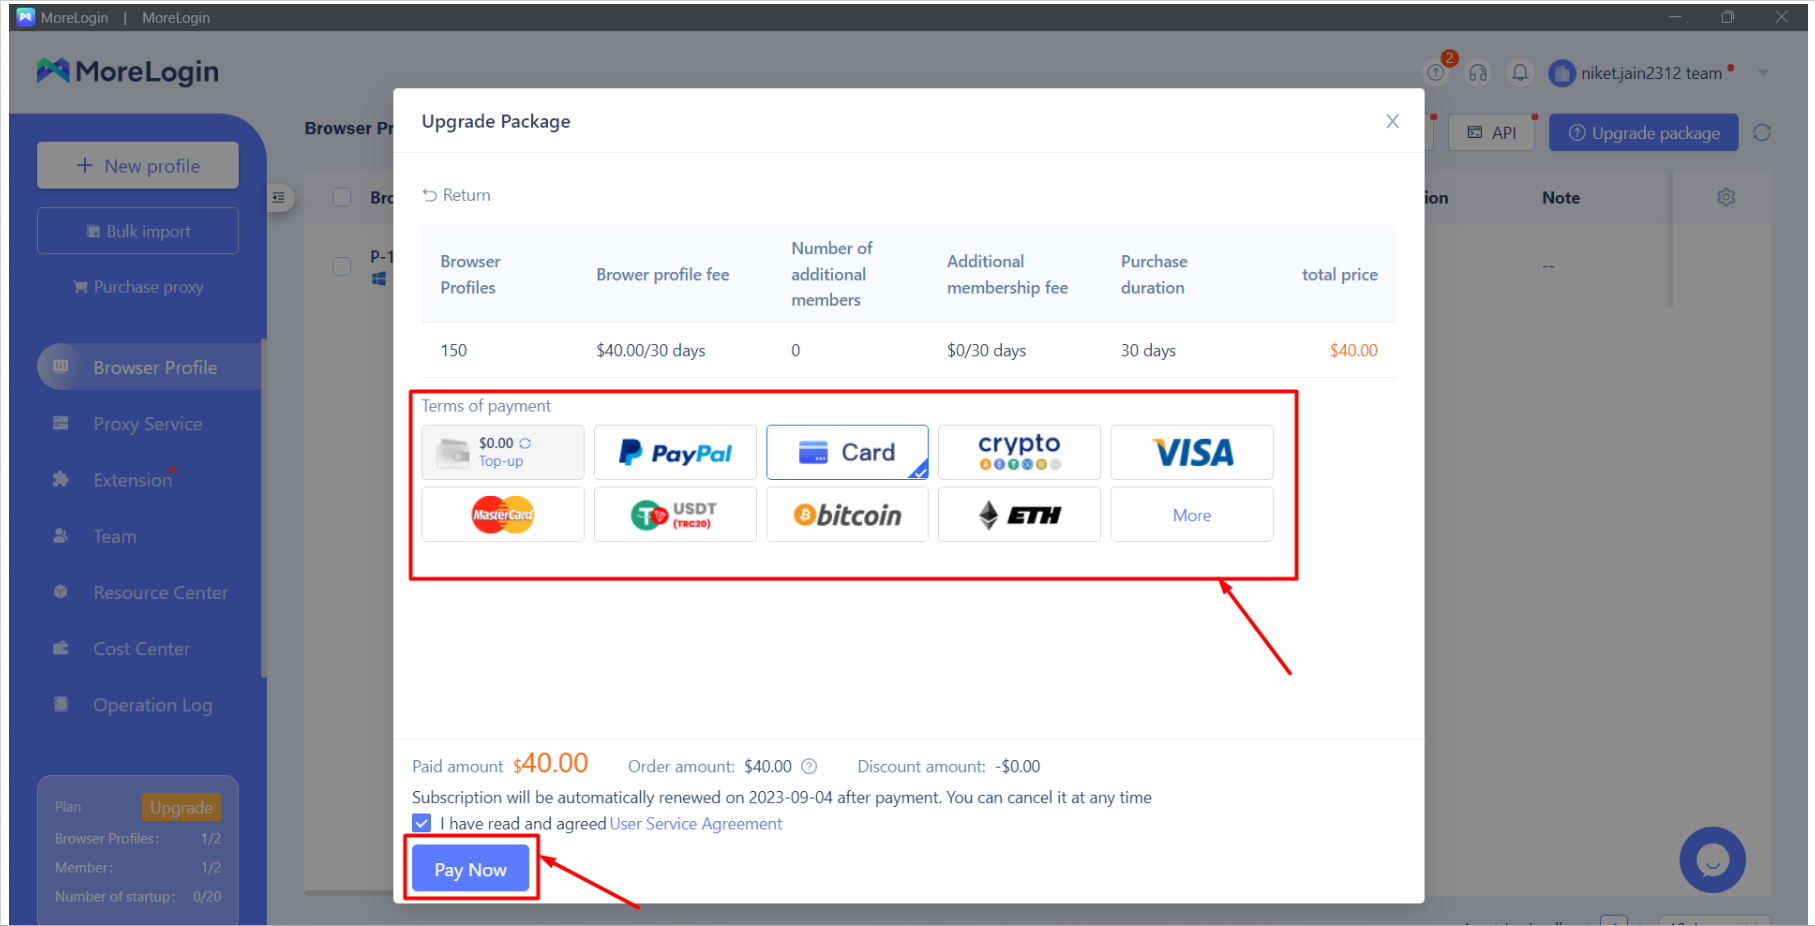Click the notification bell icon
The height and width of the screenshot is (926, 1815).
tap(1520, 72)
